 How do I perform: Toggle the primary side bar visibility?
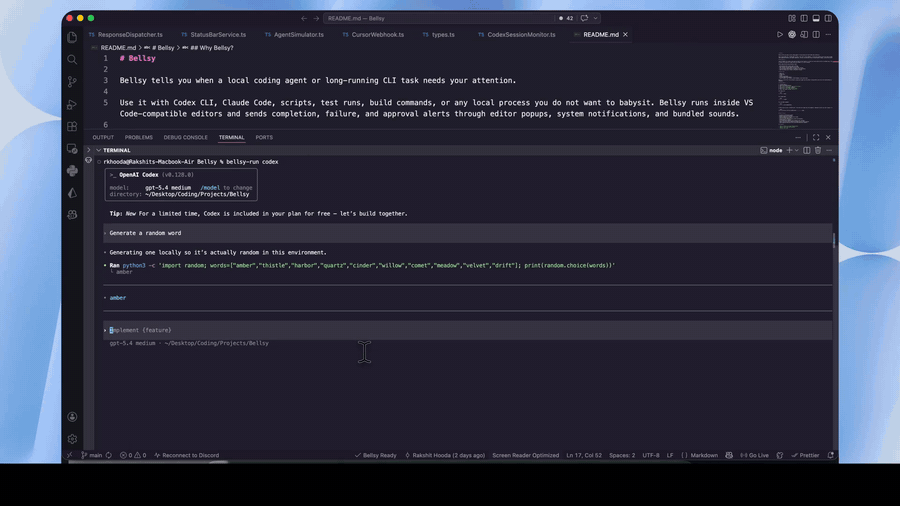click(x=804, y=18)
